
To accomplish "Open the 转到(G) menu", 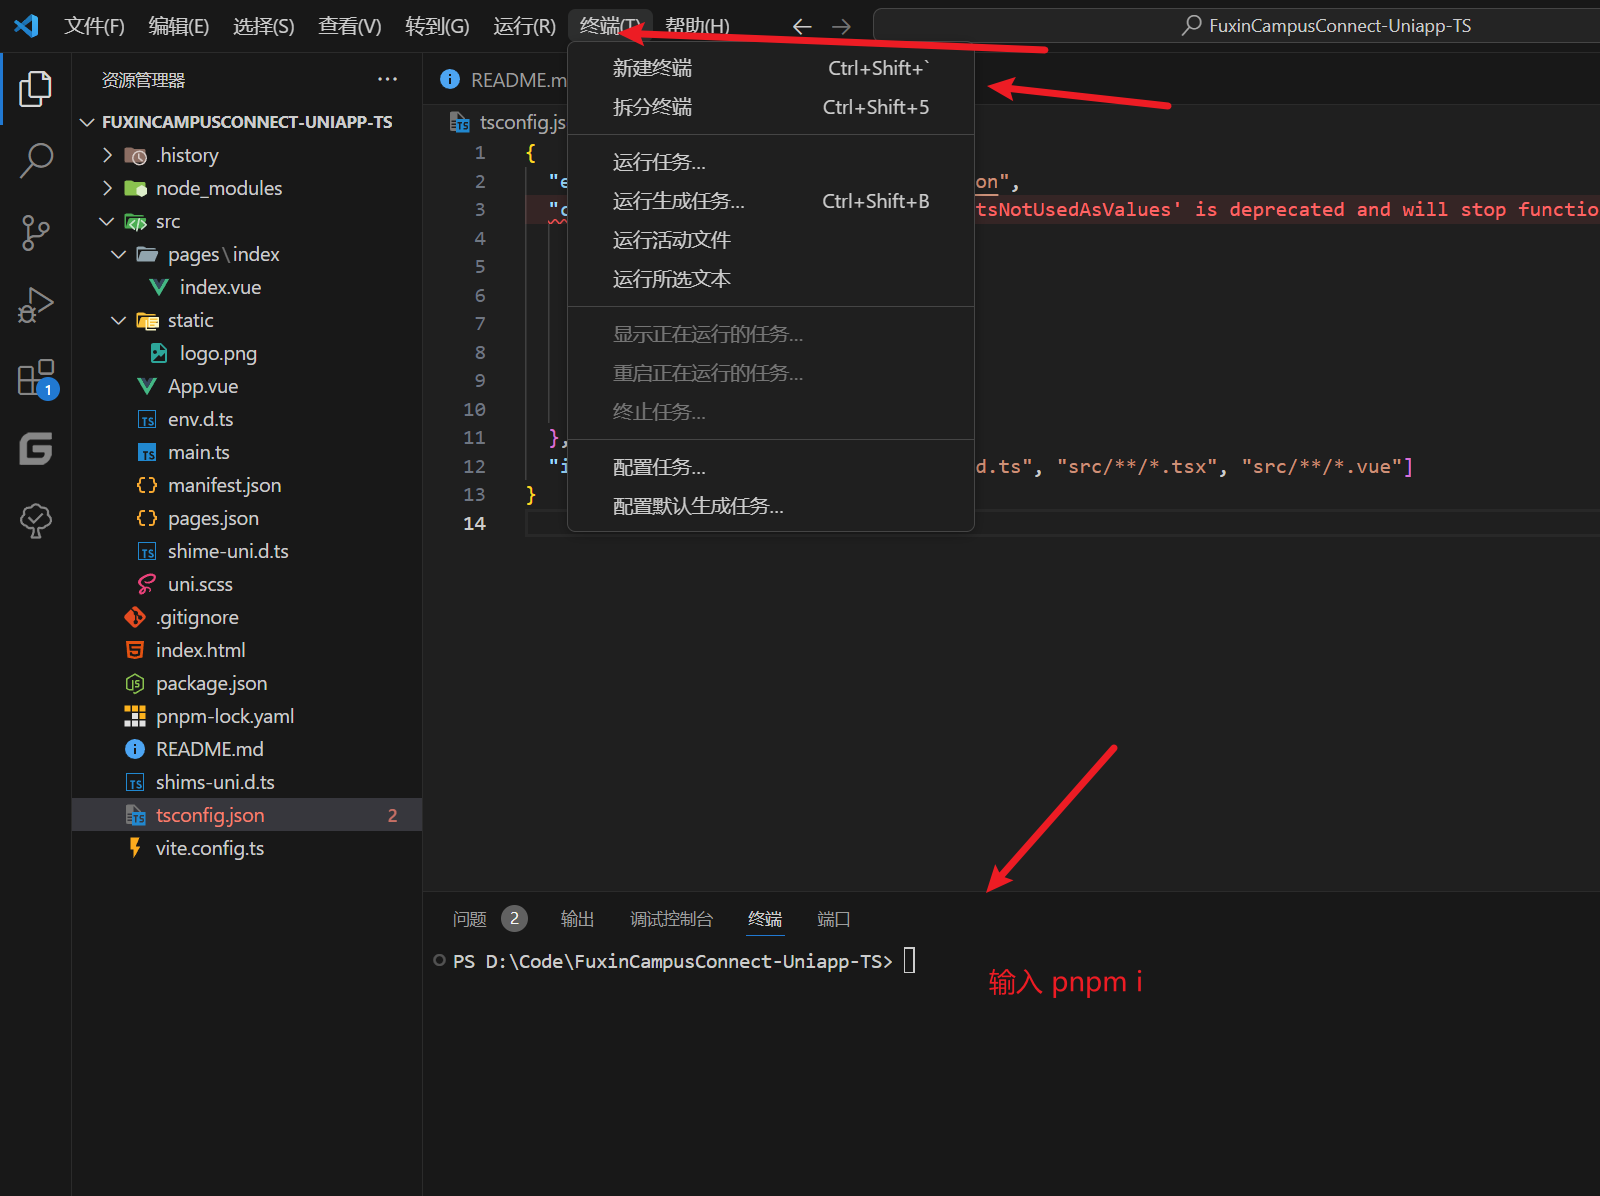I will 437,26.
